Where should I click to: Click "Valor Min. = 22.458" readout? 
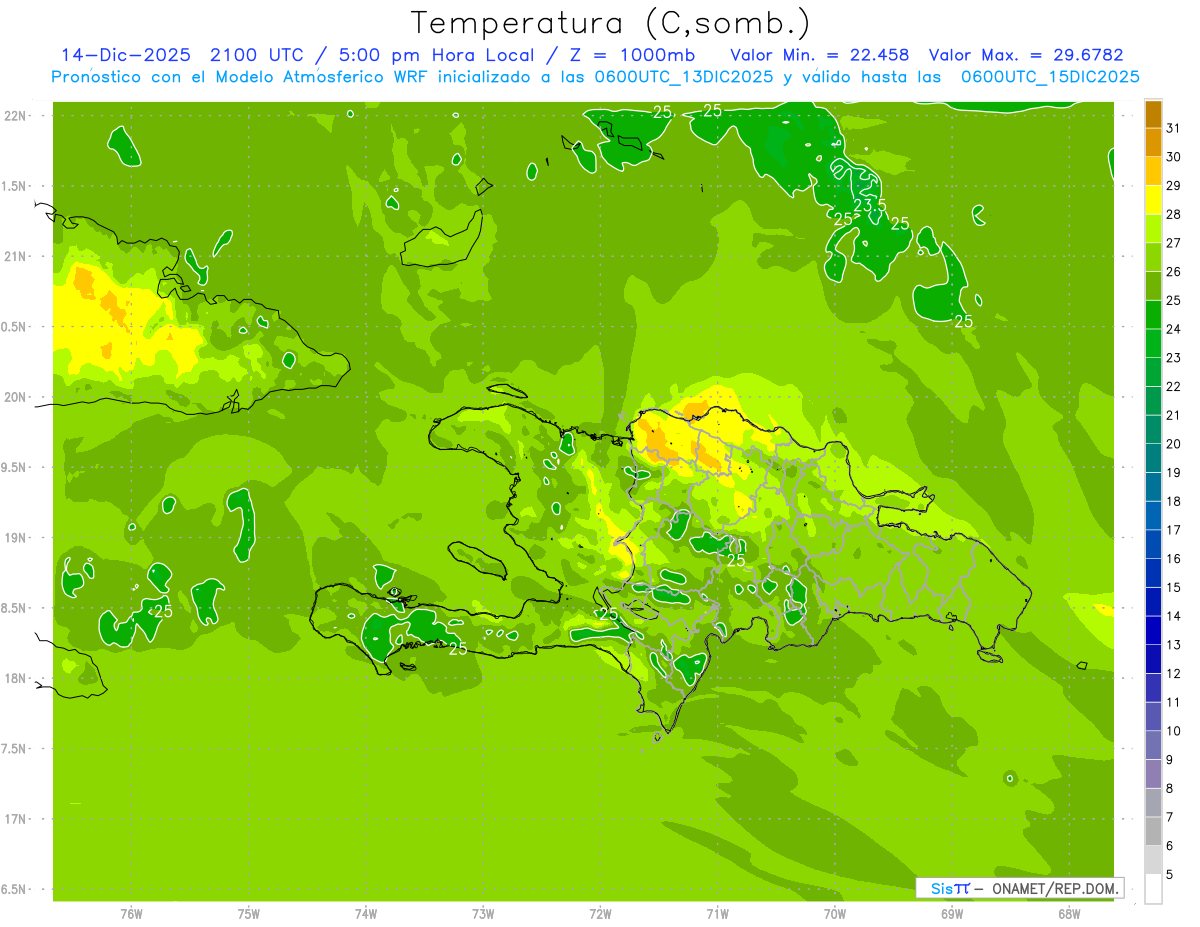[820, 55]
